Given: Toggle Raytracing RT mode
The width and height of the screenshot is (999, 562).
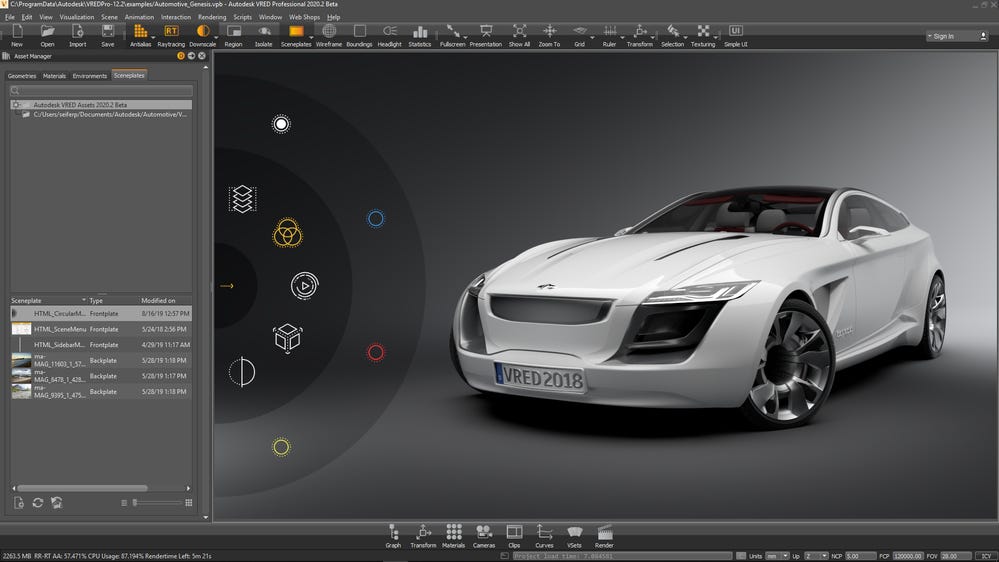Looking at the screenshot, I should (x=171, y=35).
